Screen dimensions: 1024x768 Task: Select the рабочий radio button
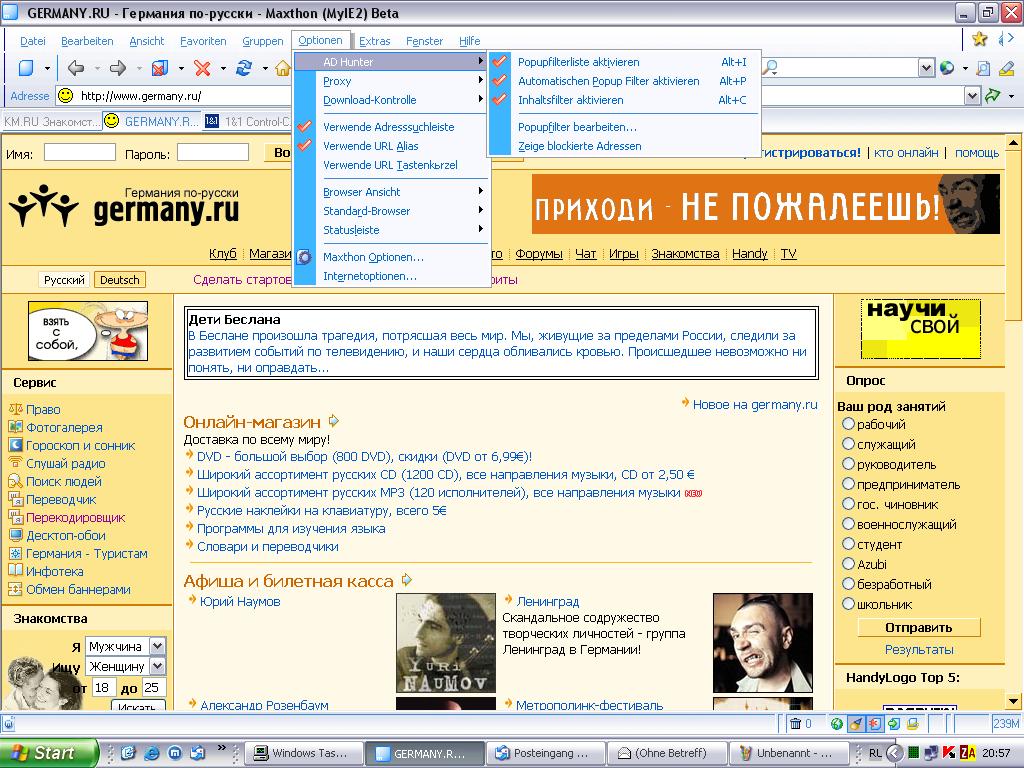848,424
